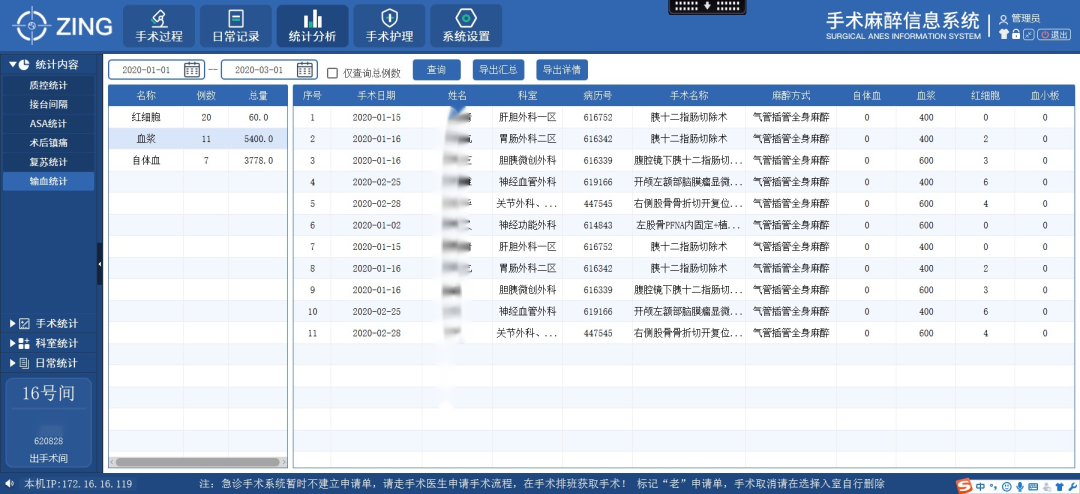1080x494 pixels.
Task: Click the shrink window icon in header
Action: pos(1028,34)
